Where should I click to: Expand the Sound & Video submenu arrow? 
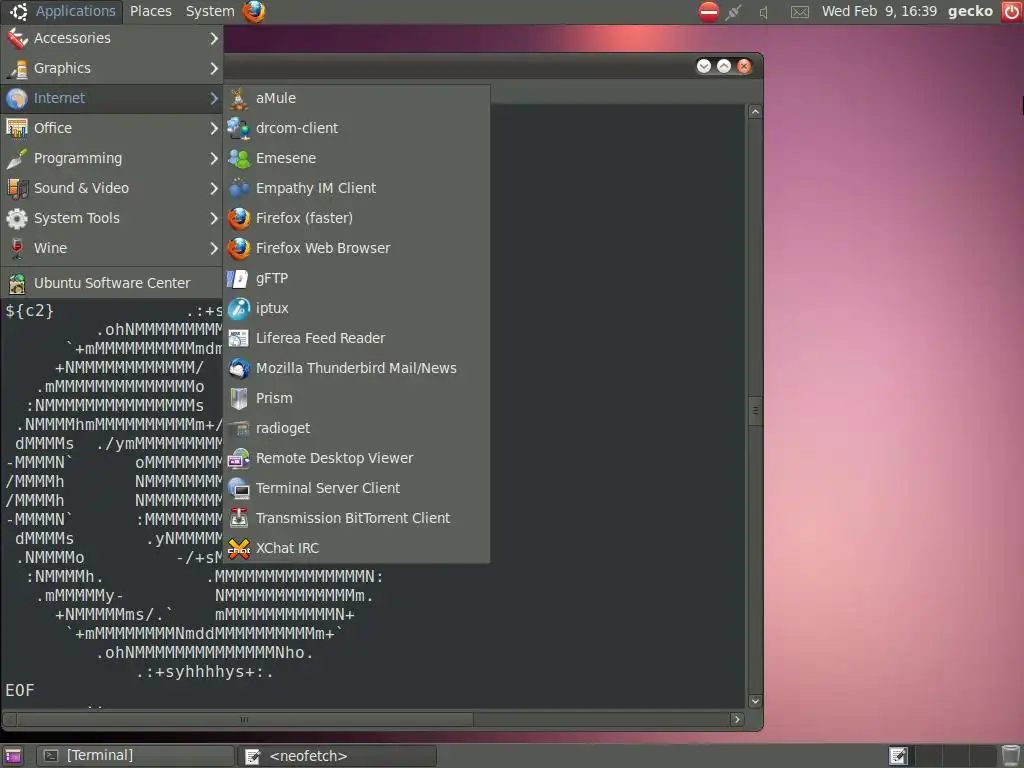[x=214, y=189]
